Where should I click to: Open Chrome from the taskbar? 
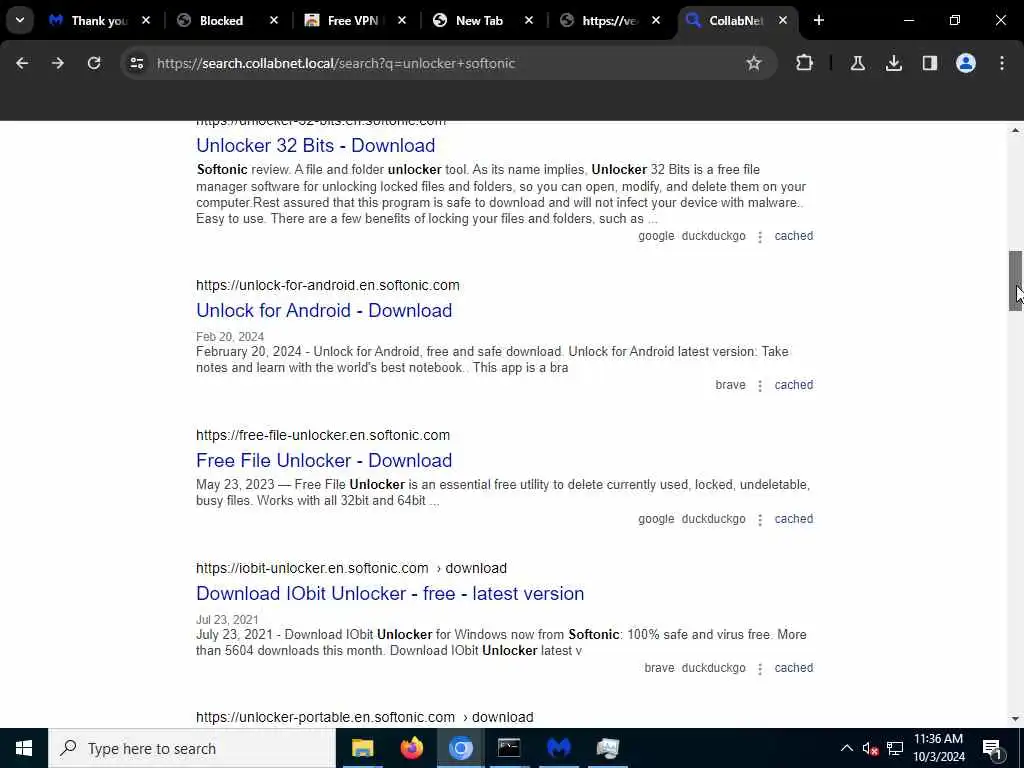(x=460, y=748)
